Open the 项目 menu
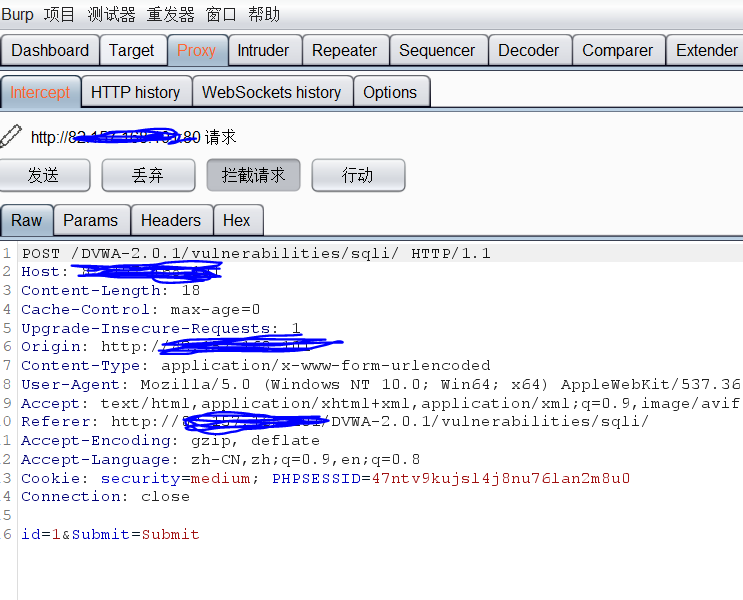Viewport: 743px width, 600px height. coord(59,14)
